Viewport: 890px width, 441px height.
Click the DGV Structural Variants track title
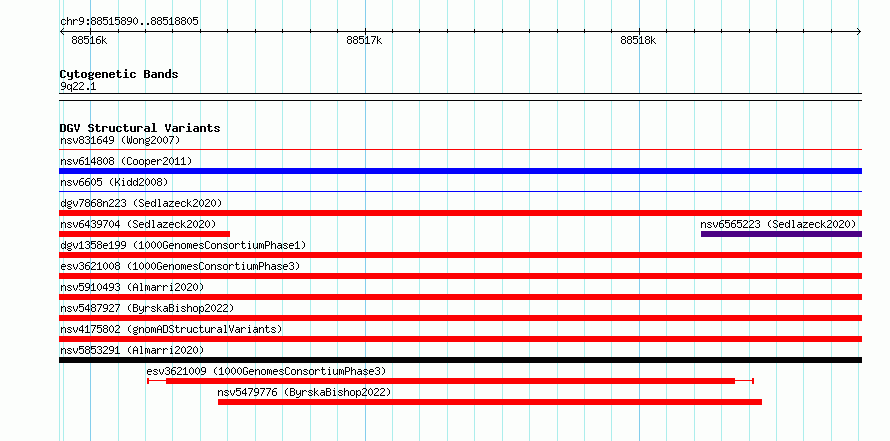pyautogui.click(x=140, y=128)
